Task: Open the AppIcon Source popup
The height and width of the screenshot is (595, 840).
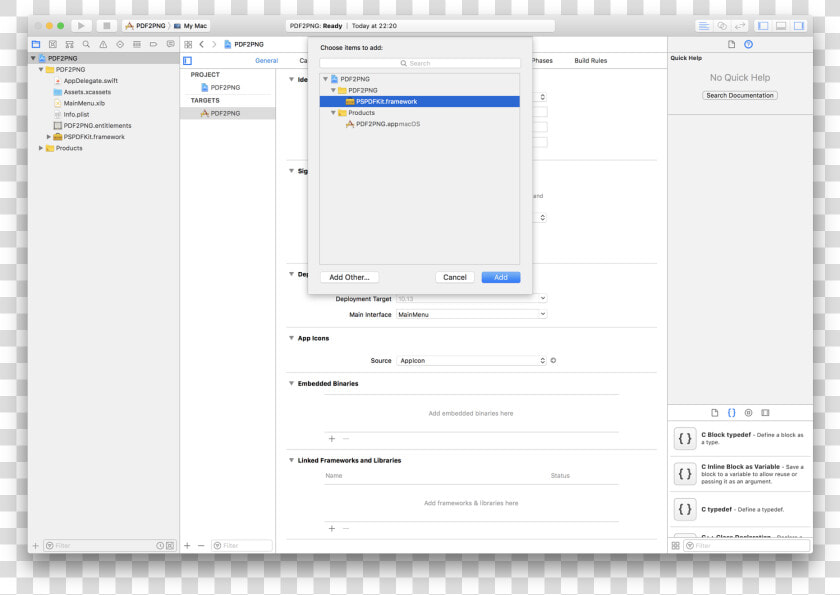Action: pyautogui.click(x=471, y=360)
